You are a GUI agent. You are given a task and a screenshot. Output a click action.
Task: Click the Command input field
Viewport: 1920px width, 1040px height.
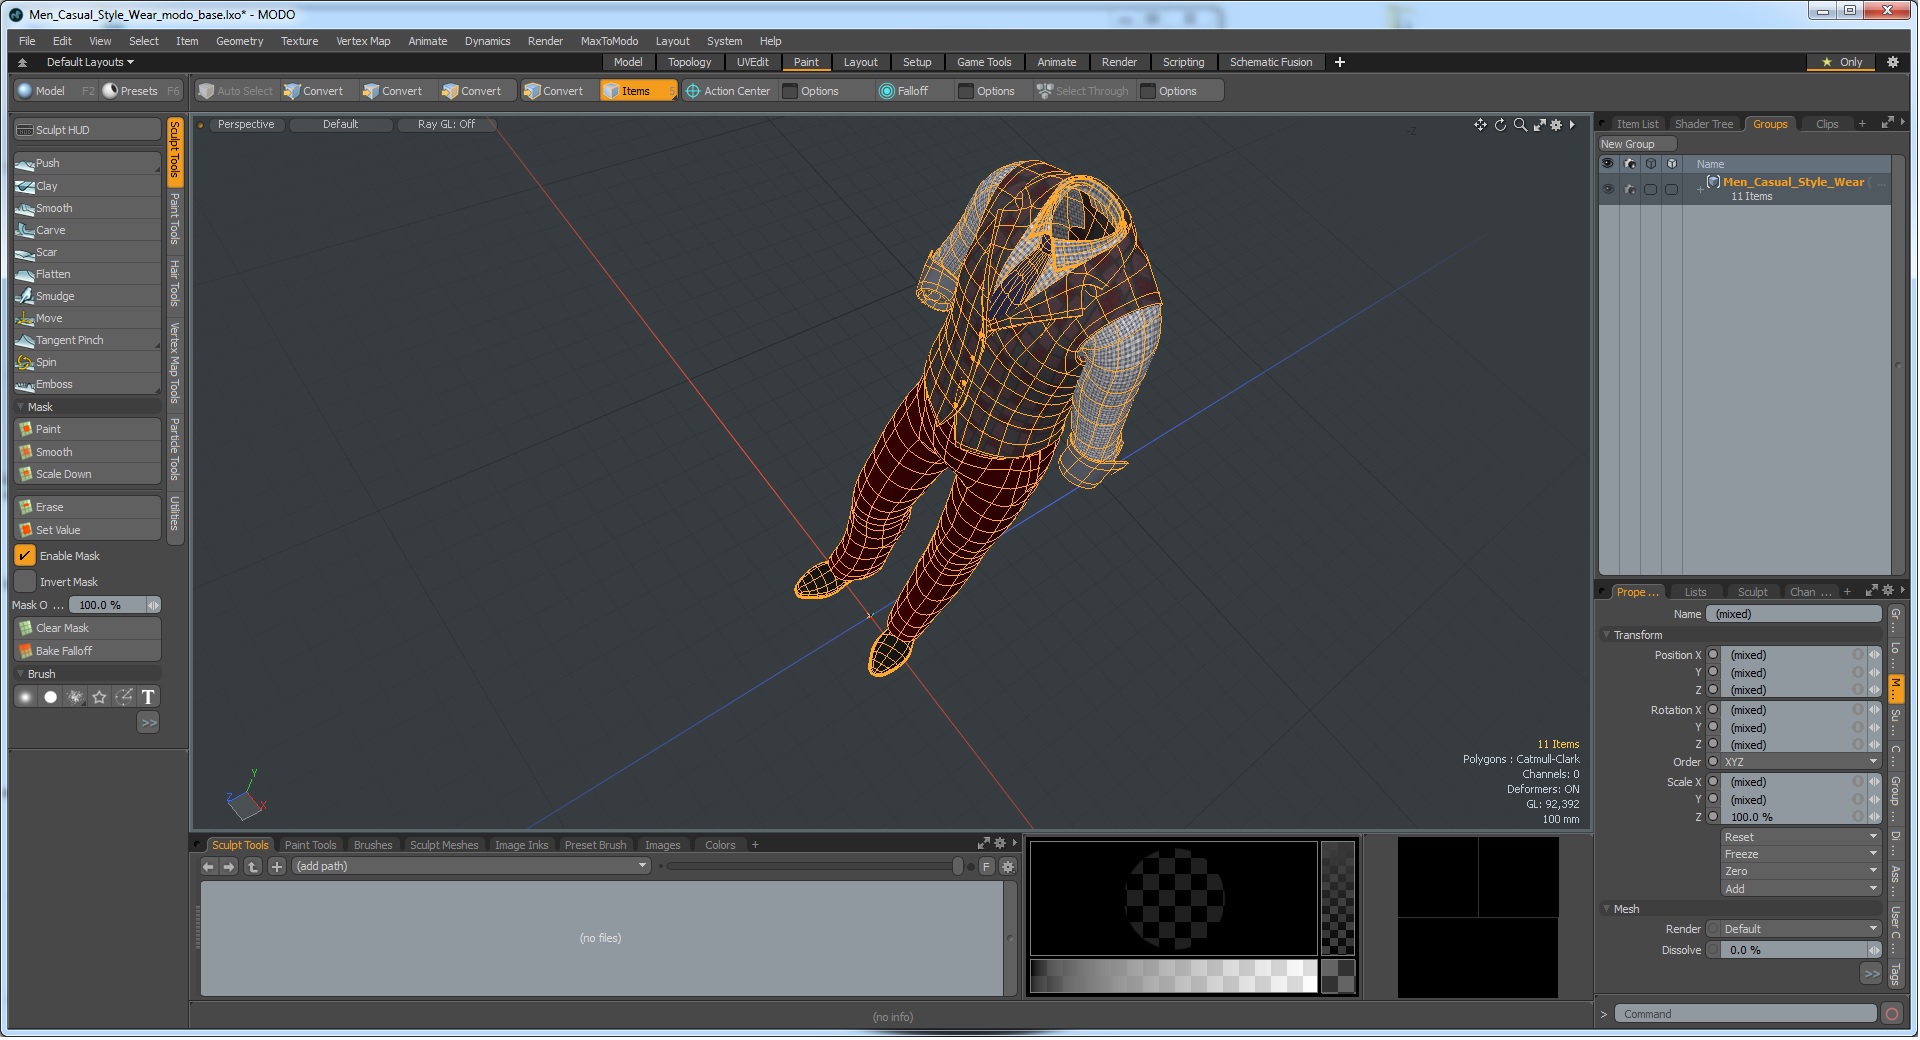tap(1745, 1014)
